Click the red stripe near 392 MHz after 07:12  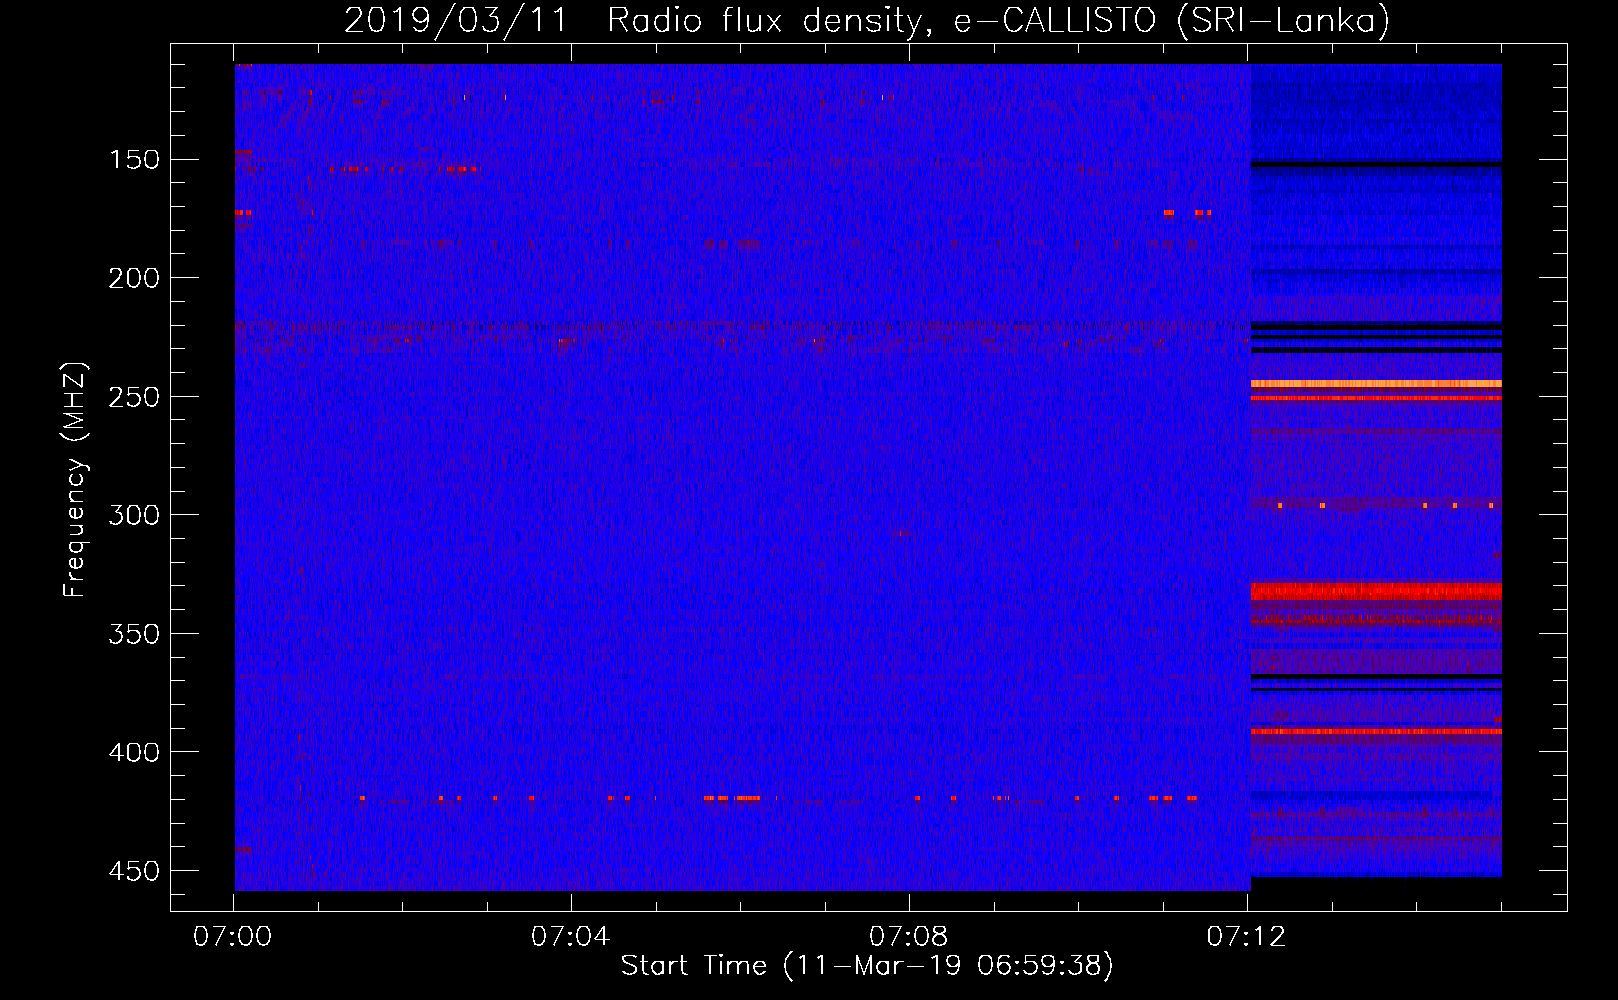pos(1376,731)
